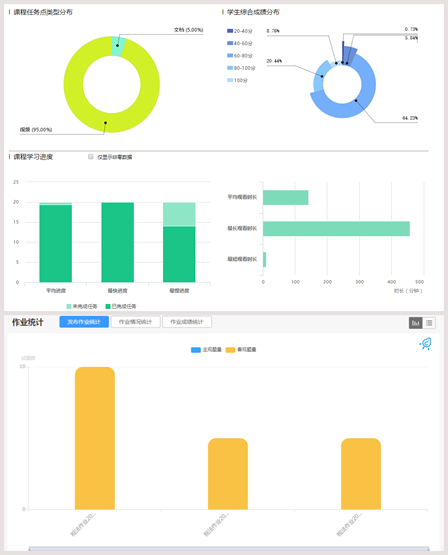Click the blue rocket icon

click(x=425, y=343)
